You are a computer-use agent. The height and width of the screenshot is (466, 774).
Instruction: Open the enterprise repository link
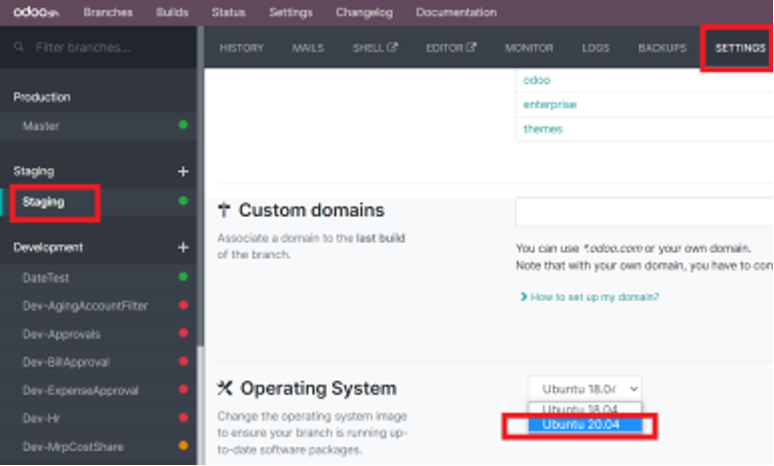point(550,105)
